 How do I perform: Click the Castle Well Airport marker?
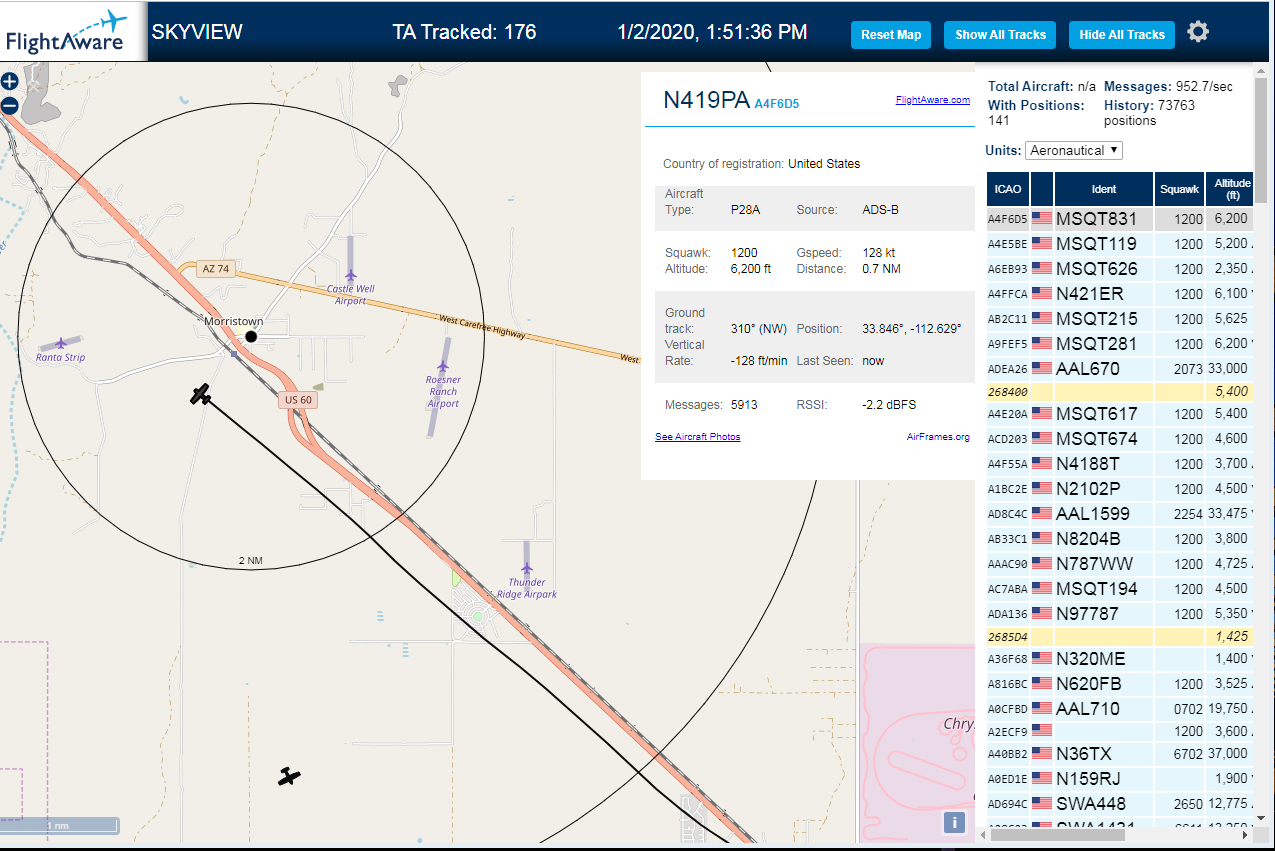[x=351, y=275]
